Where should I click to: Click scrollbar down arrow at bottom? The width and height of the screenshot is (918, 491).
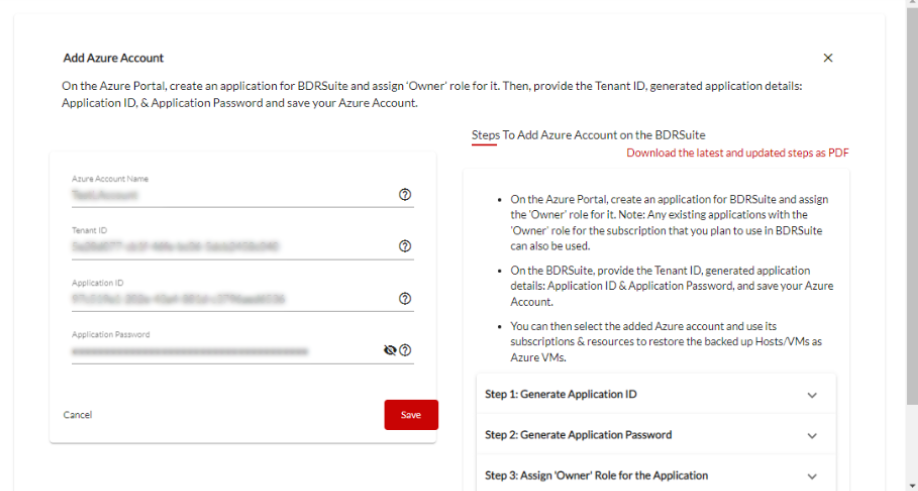click(x=912, y=486)
